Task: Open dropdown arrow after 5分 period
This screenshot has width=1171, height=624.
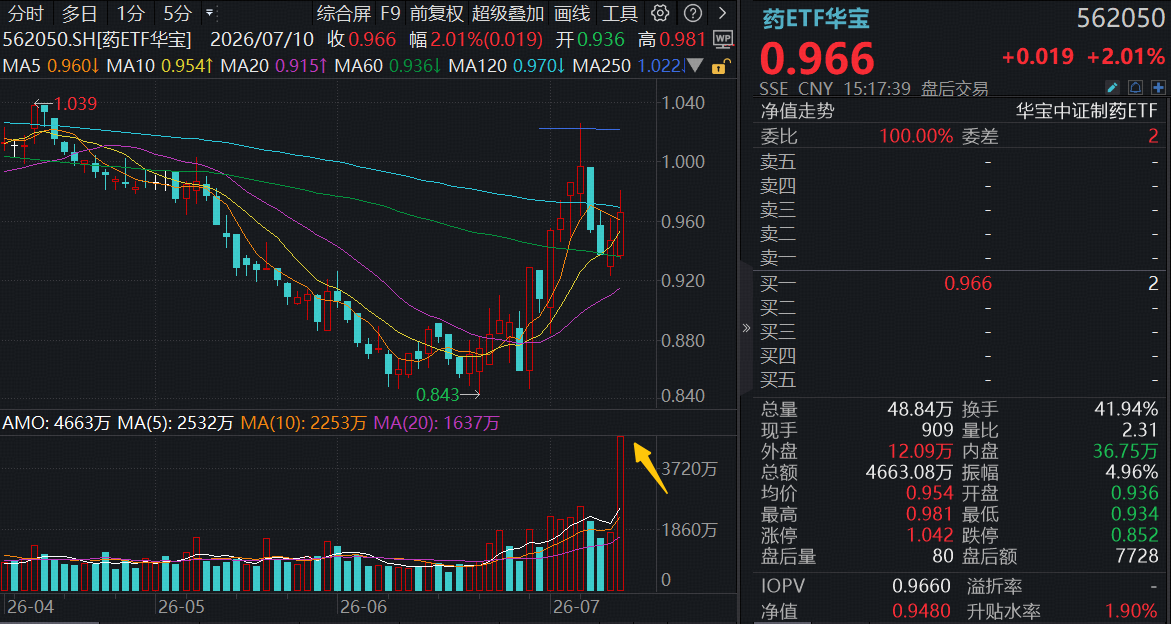Action: point(208,13)
